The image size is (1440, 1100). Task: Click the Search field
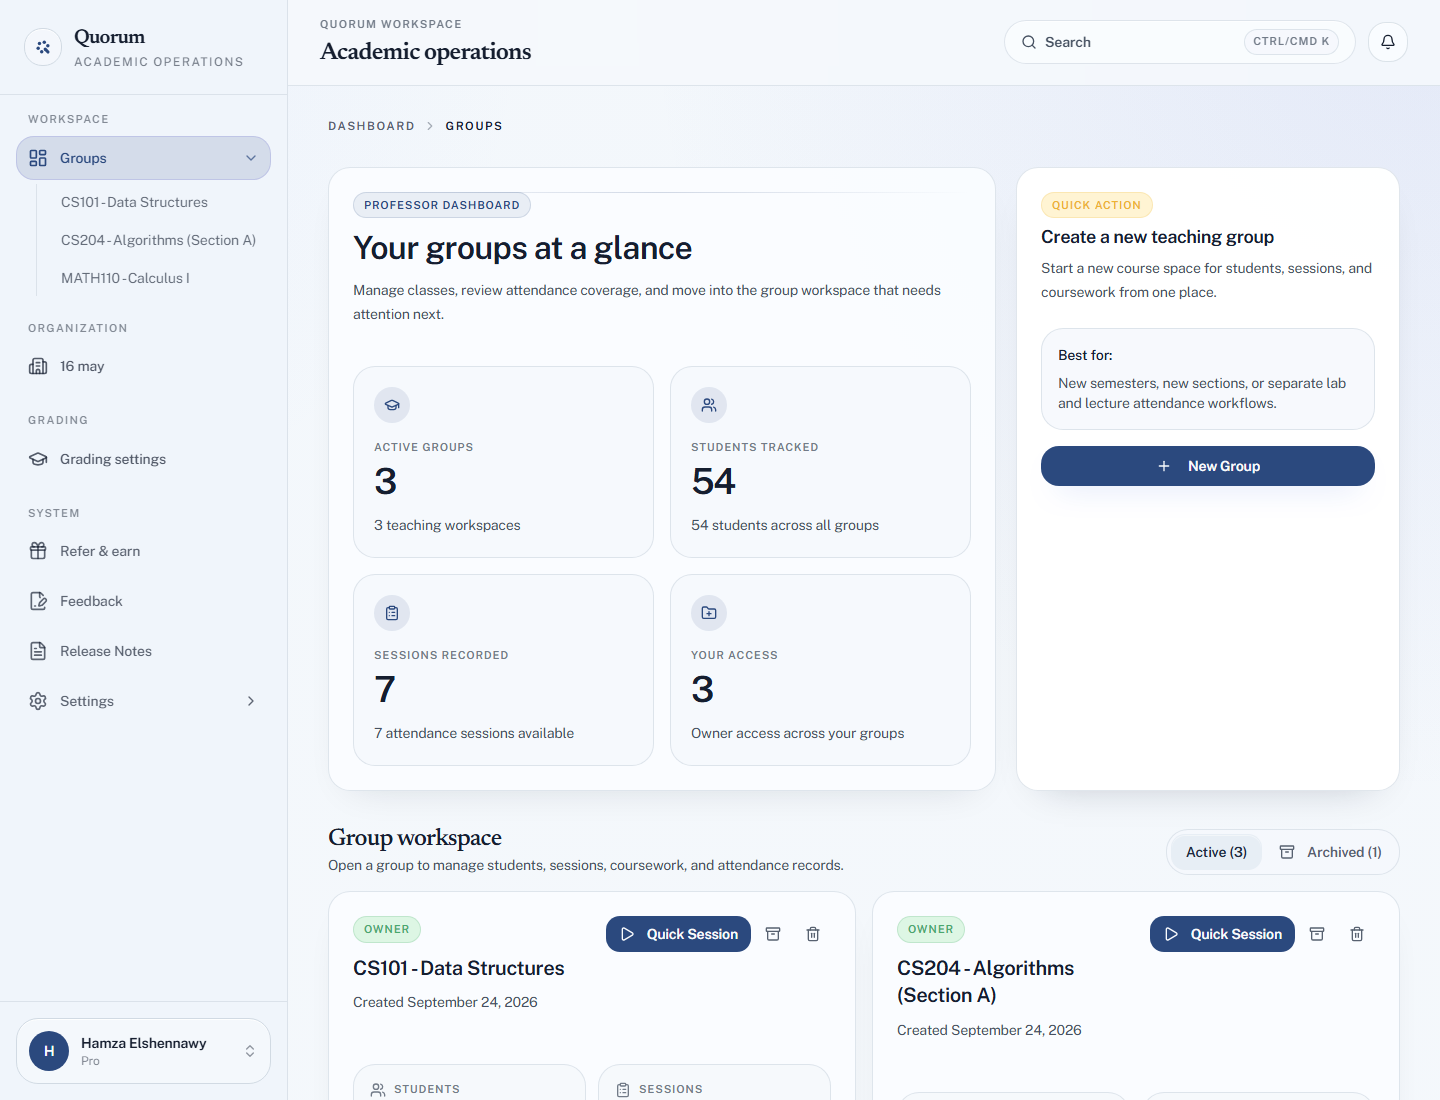(1180, 42)
